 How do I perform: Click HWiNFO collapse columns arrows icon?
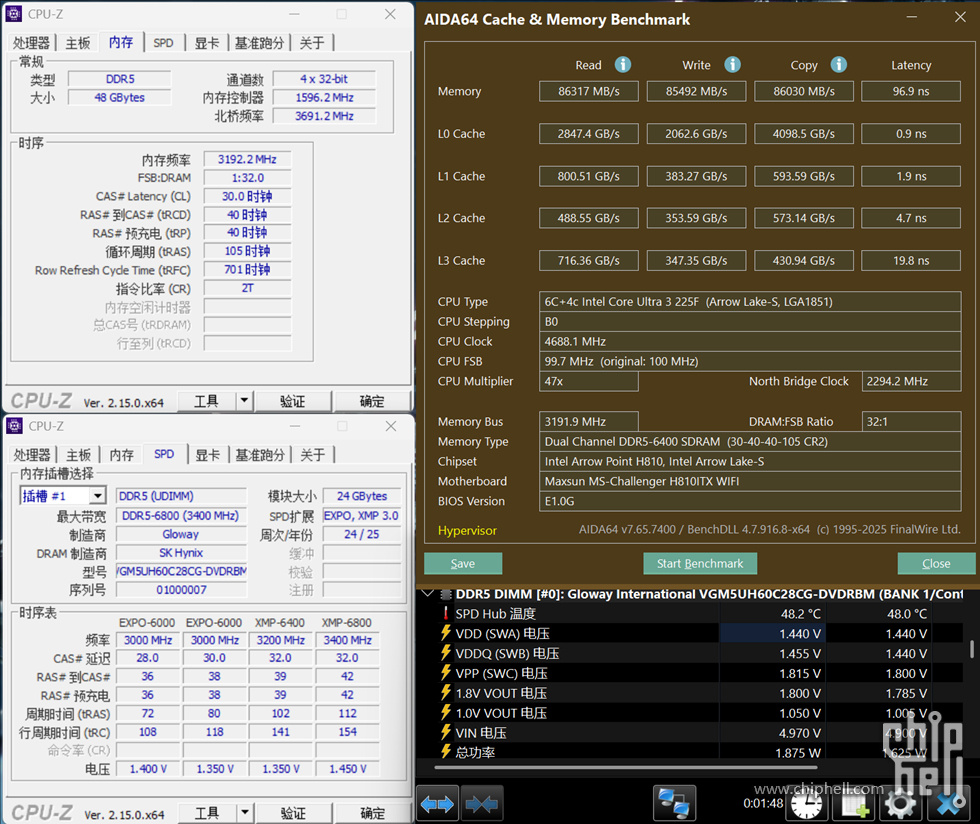(x=482, y=804)
